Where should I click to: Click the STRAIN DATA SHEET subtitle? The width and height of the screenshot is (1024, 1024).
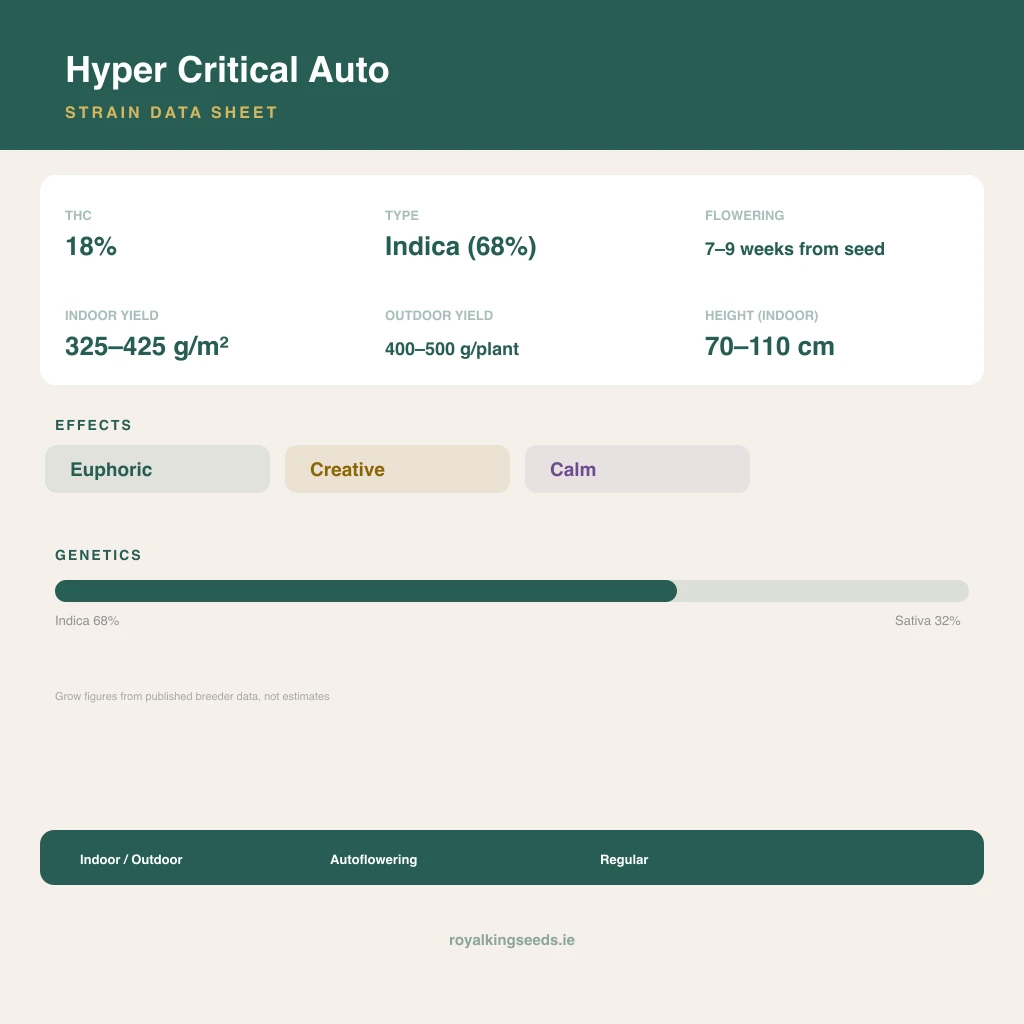[x=171, y=112]
